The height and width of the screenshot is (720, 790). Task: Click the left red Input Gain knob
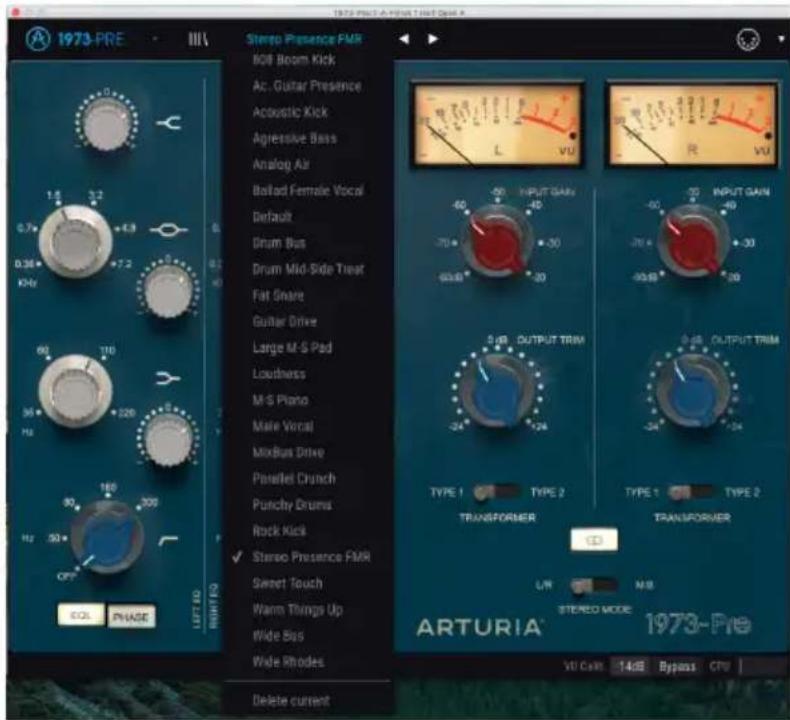(x=497, y=243)
